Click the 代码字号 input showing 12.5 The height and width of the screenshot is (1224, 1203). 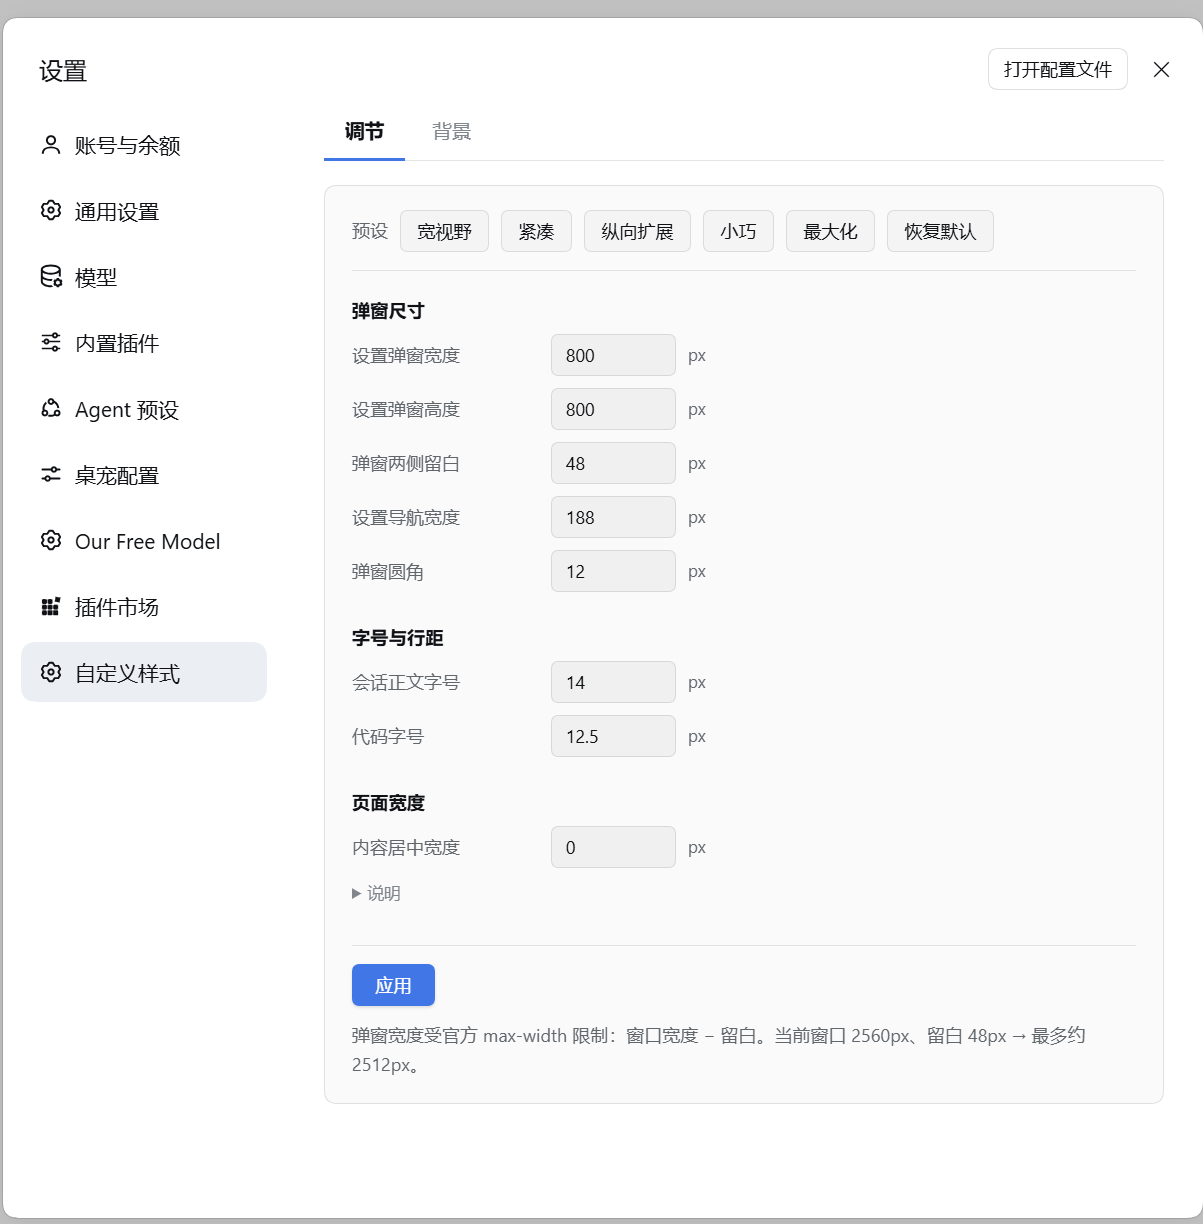coord(613,736)
